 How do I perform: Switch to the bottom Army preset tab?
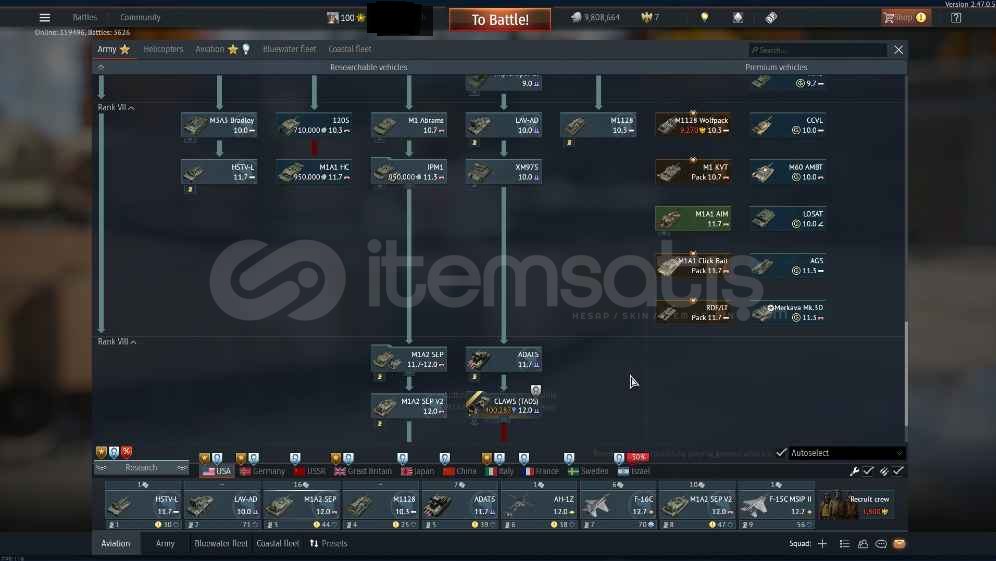click(165, 544)
